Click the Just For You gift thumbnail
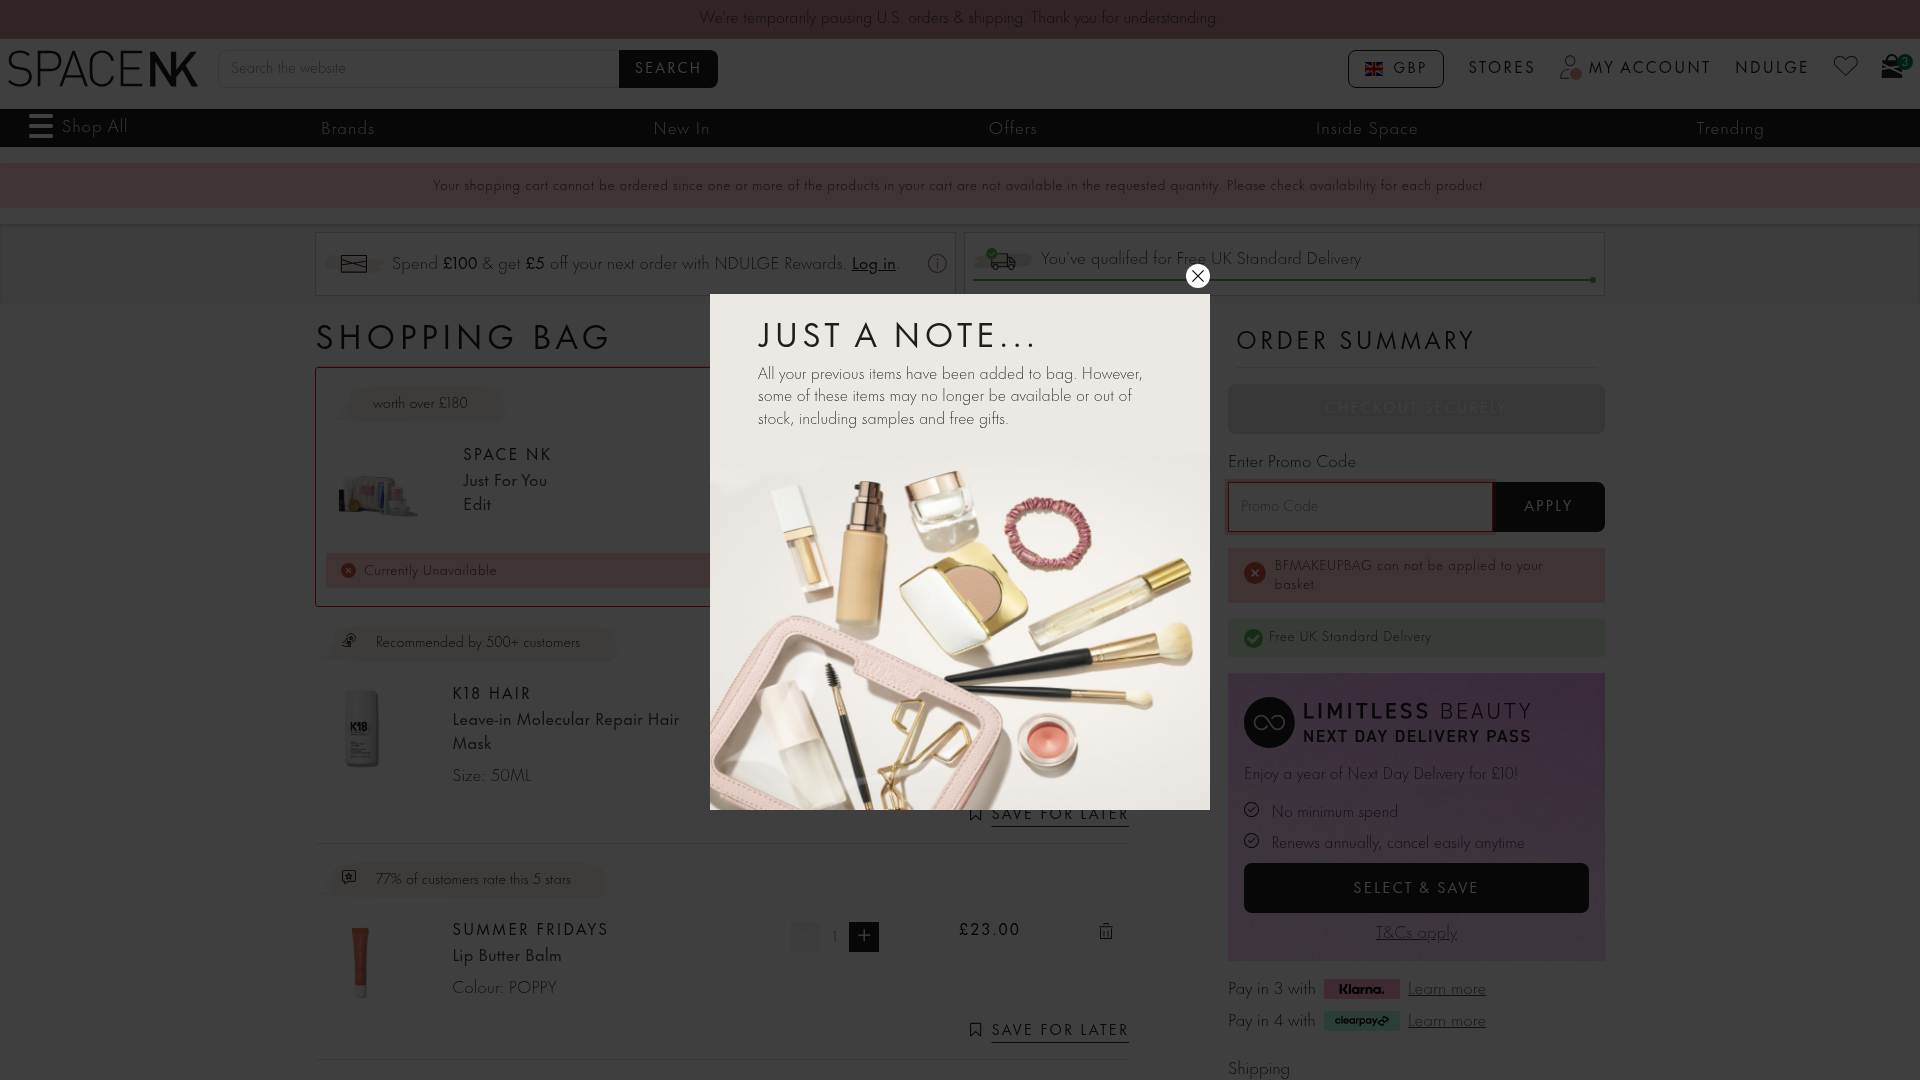 point(378,495)
